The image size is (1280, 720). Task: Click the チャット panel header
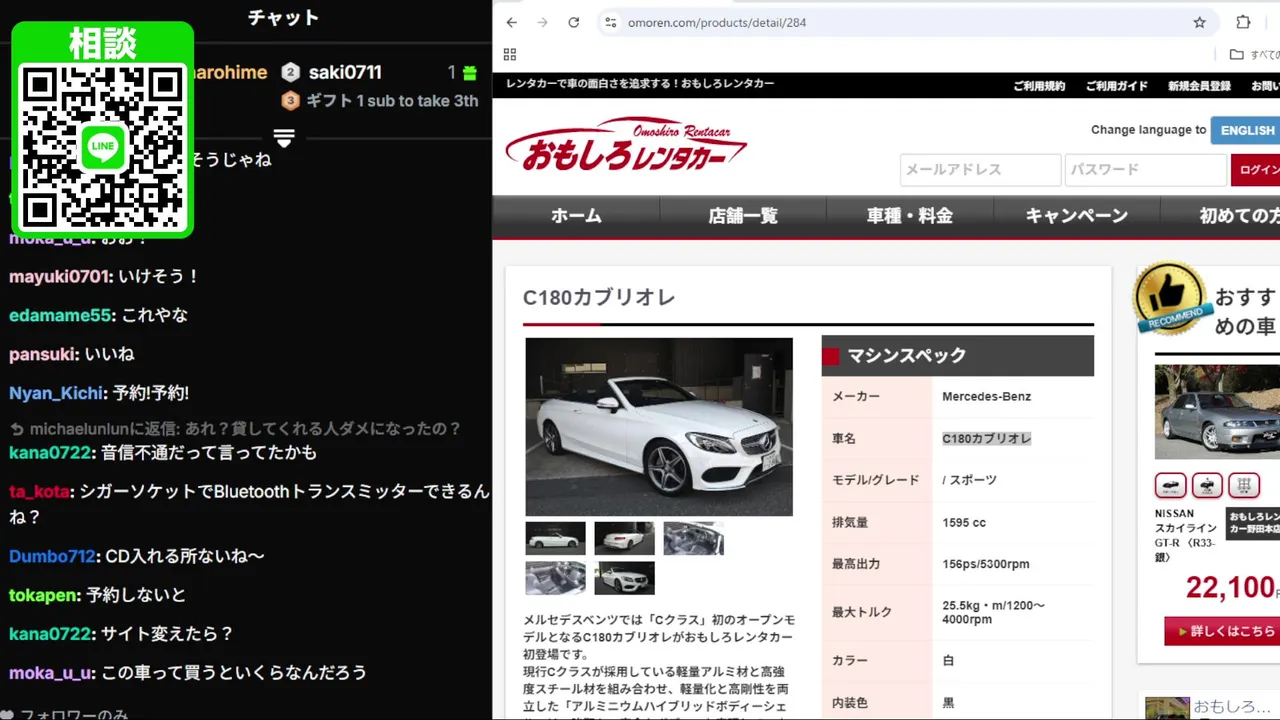(283, 17)
